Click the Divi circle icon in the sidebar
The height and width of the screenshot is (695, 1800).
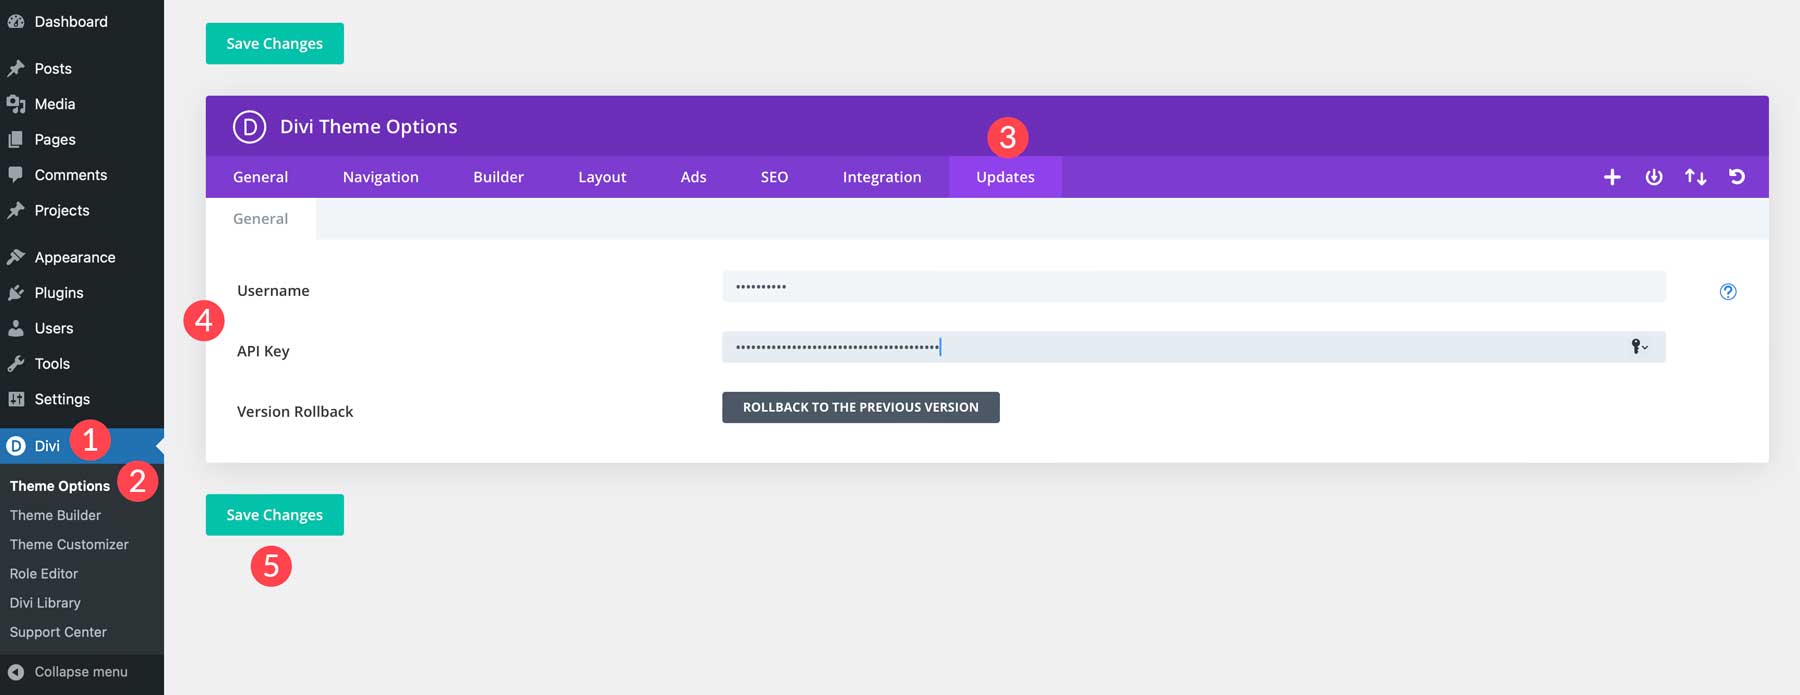tap(16, 446)
